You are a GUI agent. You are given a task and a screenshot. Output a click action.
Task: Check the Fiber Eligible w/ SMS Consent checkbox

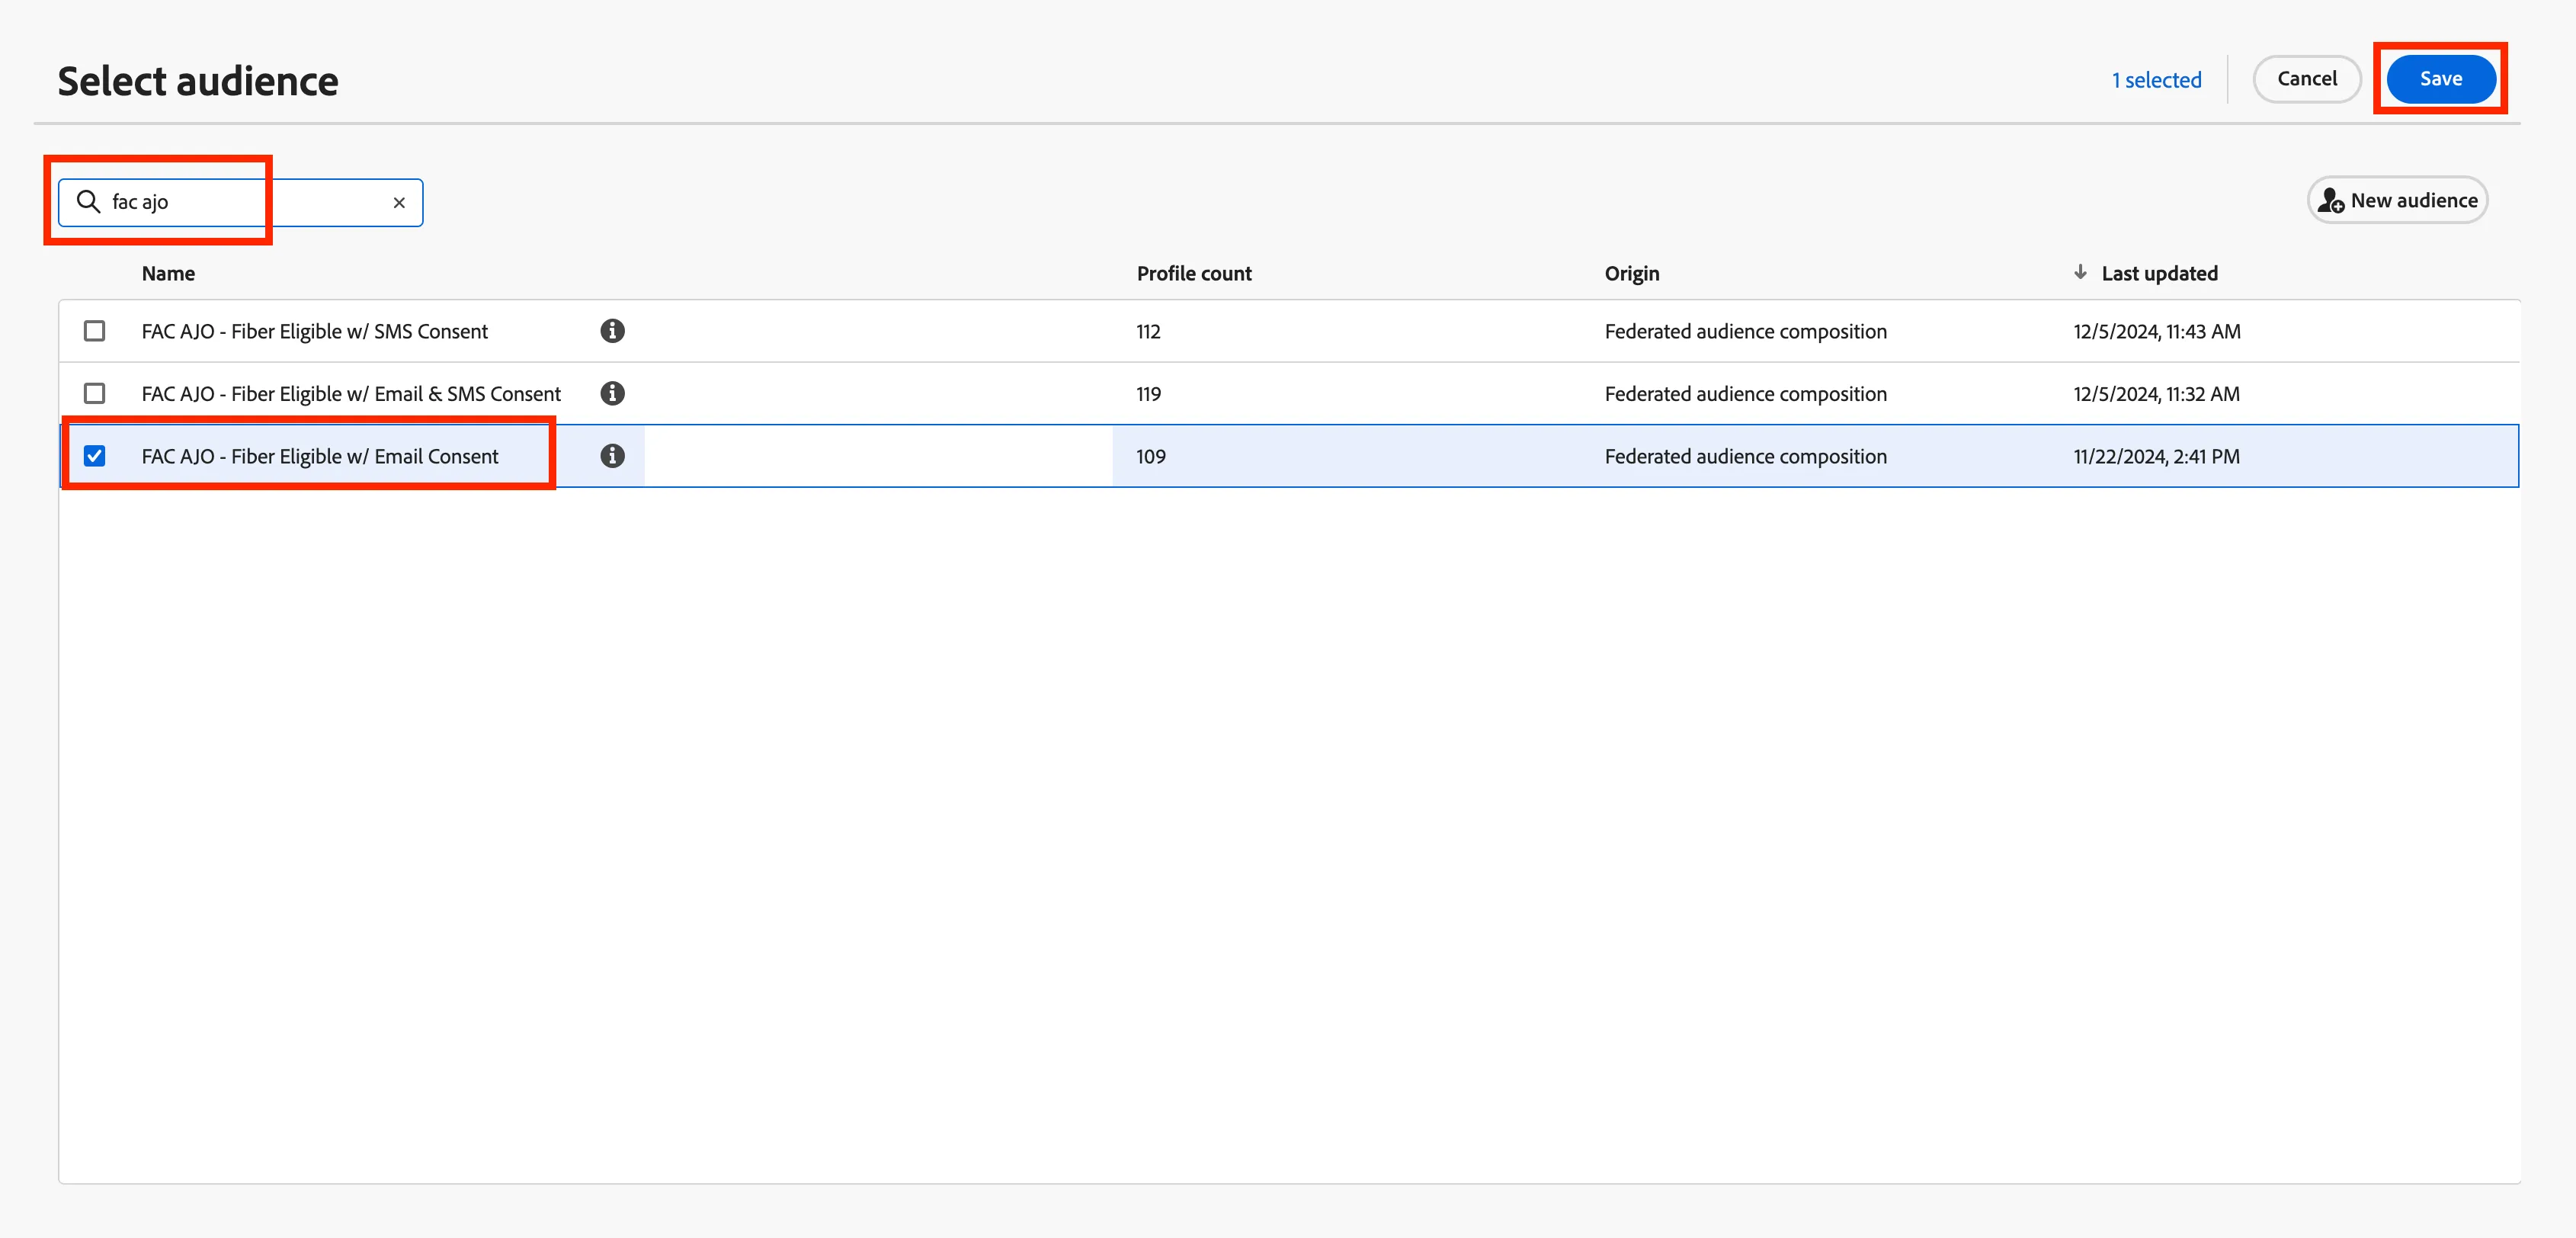[94, 331]
